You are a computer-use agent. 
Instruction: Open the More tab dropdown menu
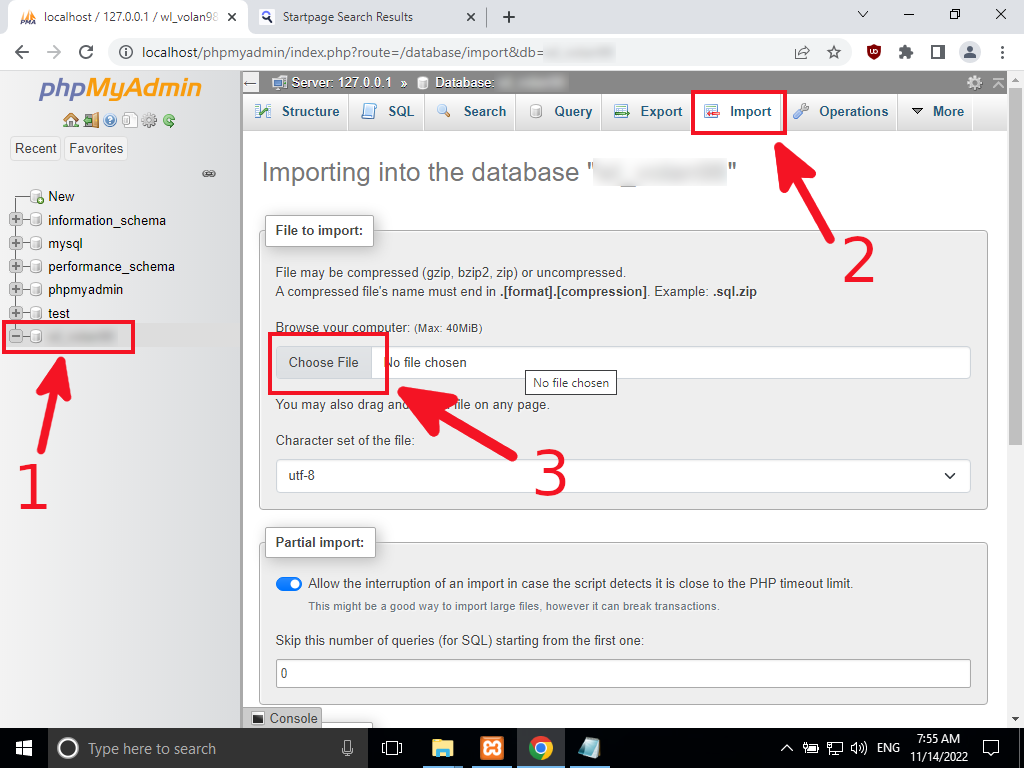pos(936,112)
